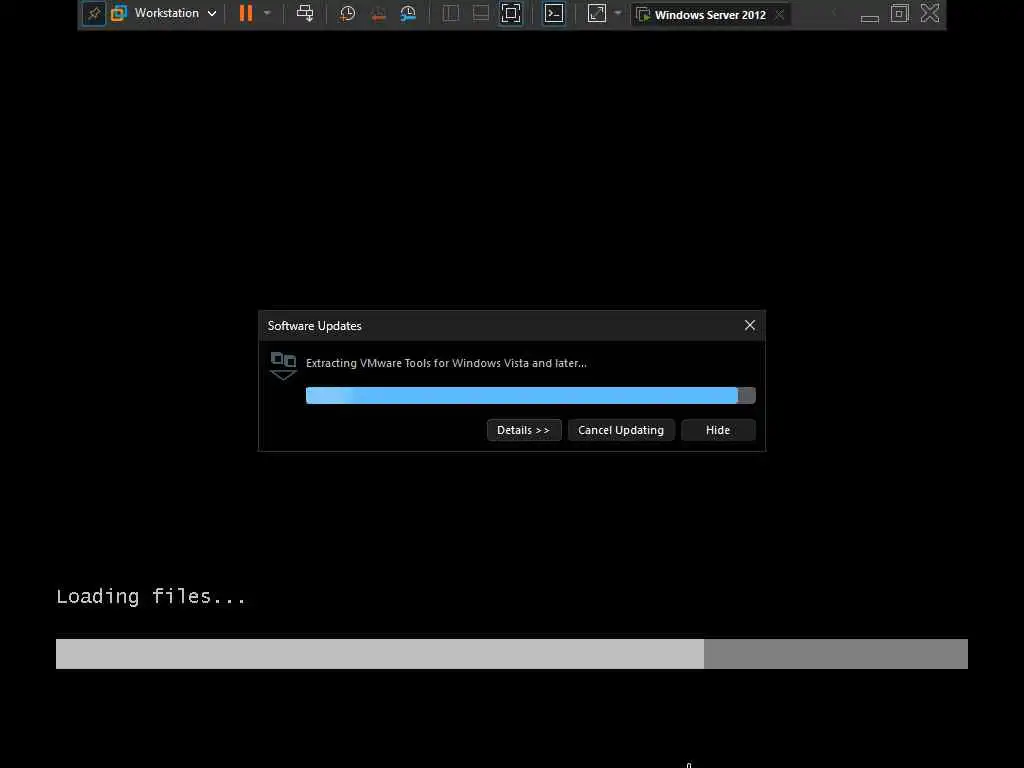Close the Windows Server 2012 tab
Viewport: 1024px width, 768px height.
[x=780, y=14]
